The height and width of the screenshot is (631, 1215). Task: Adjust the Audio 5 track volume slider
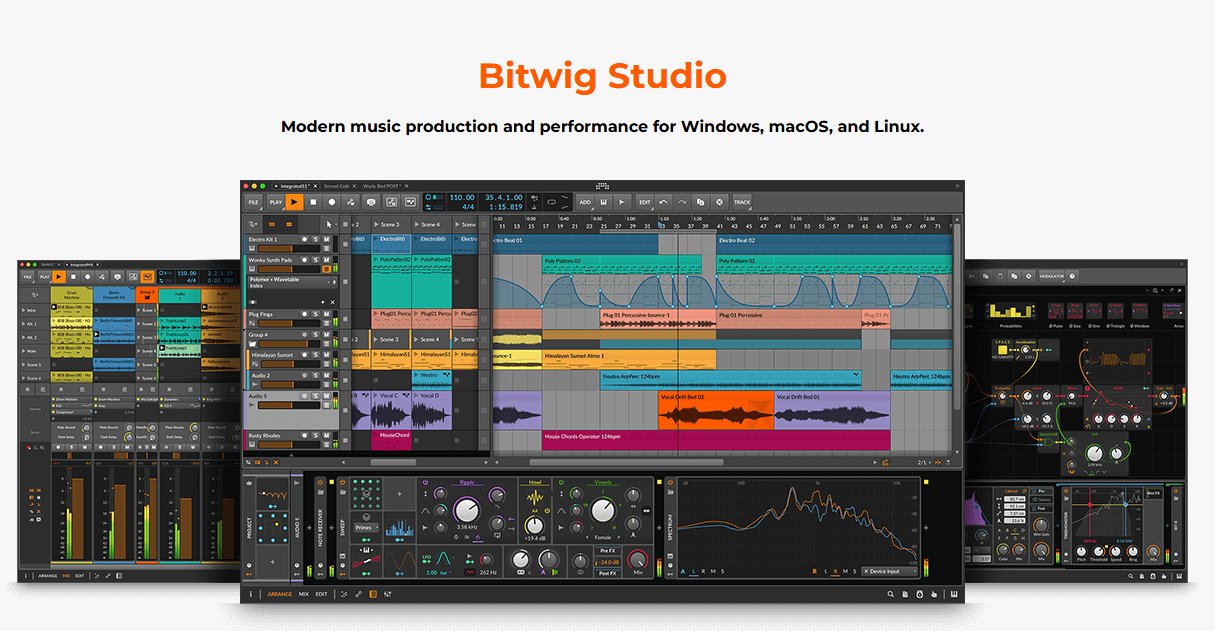289,405
